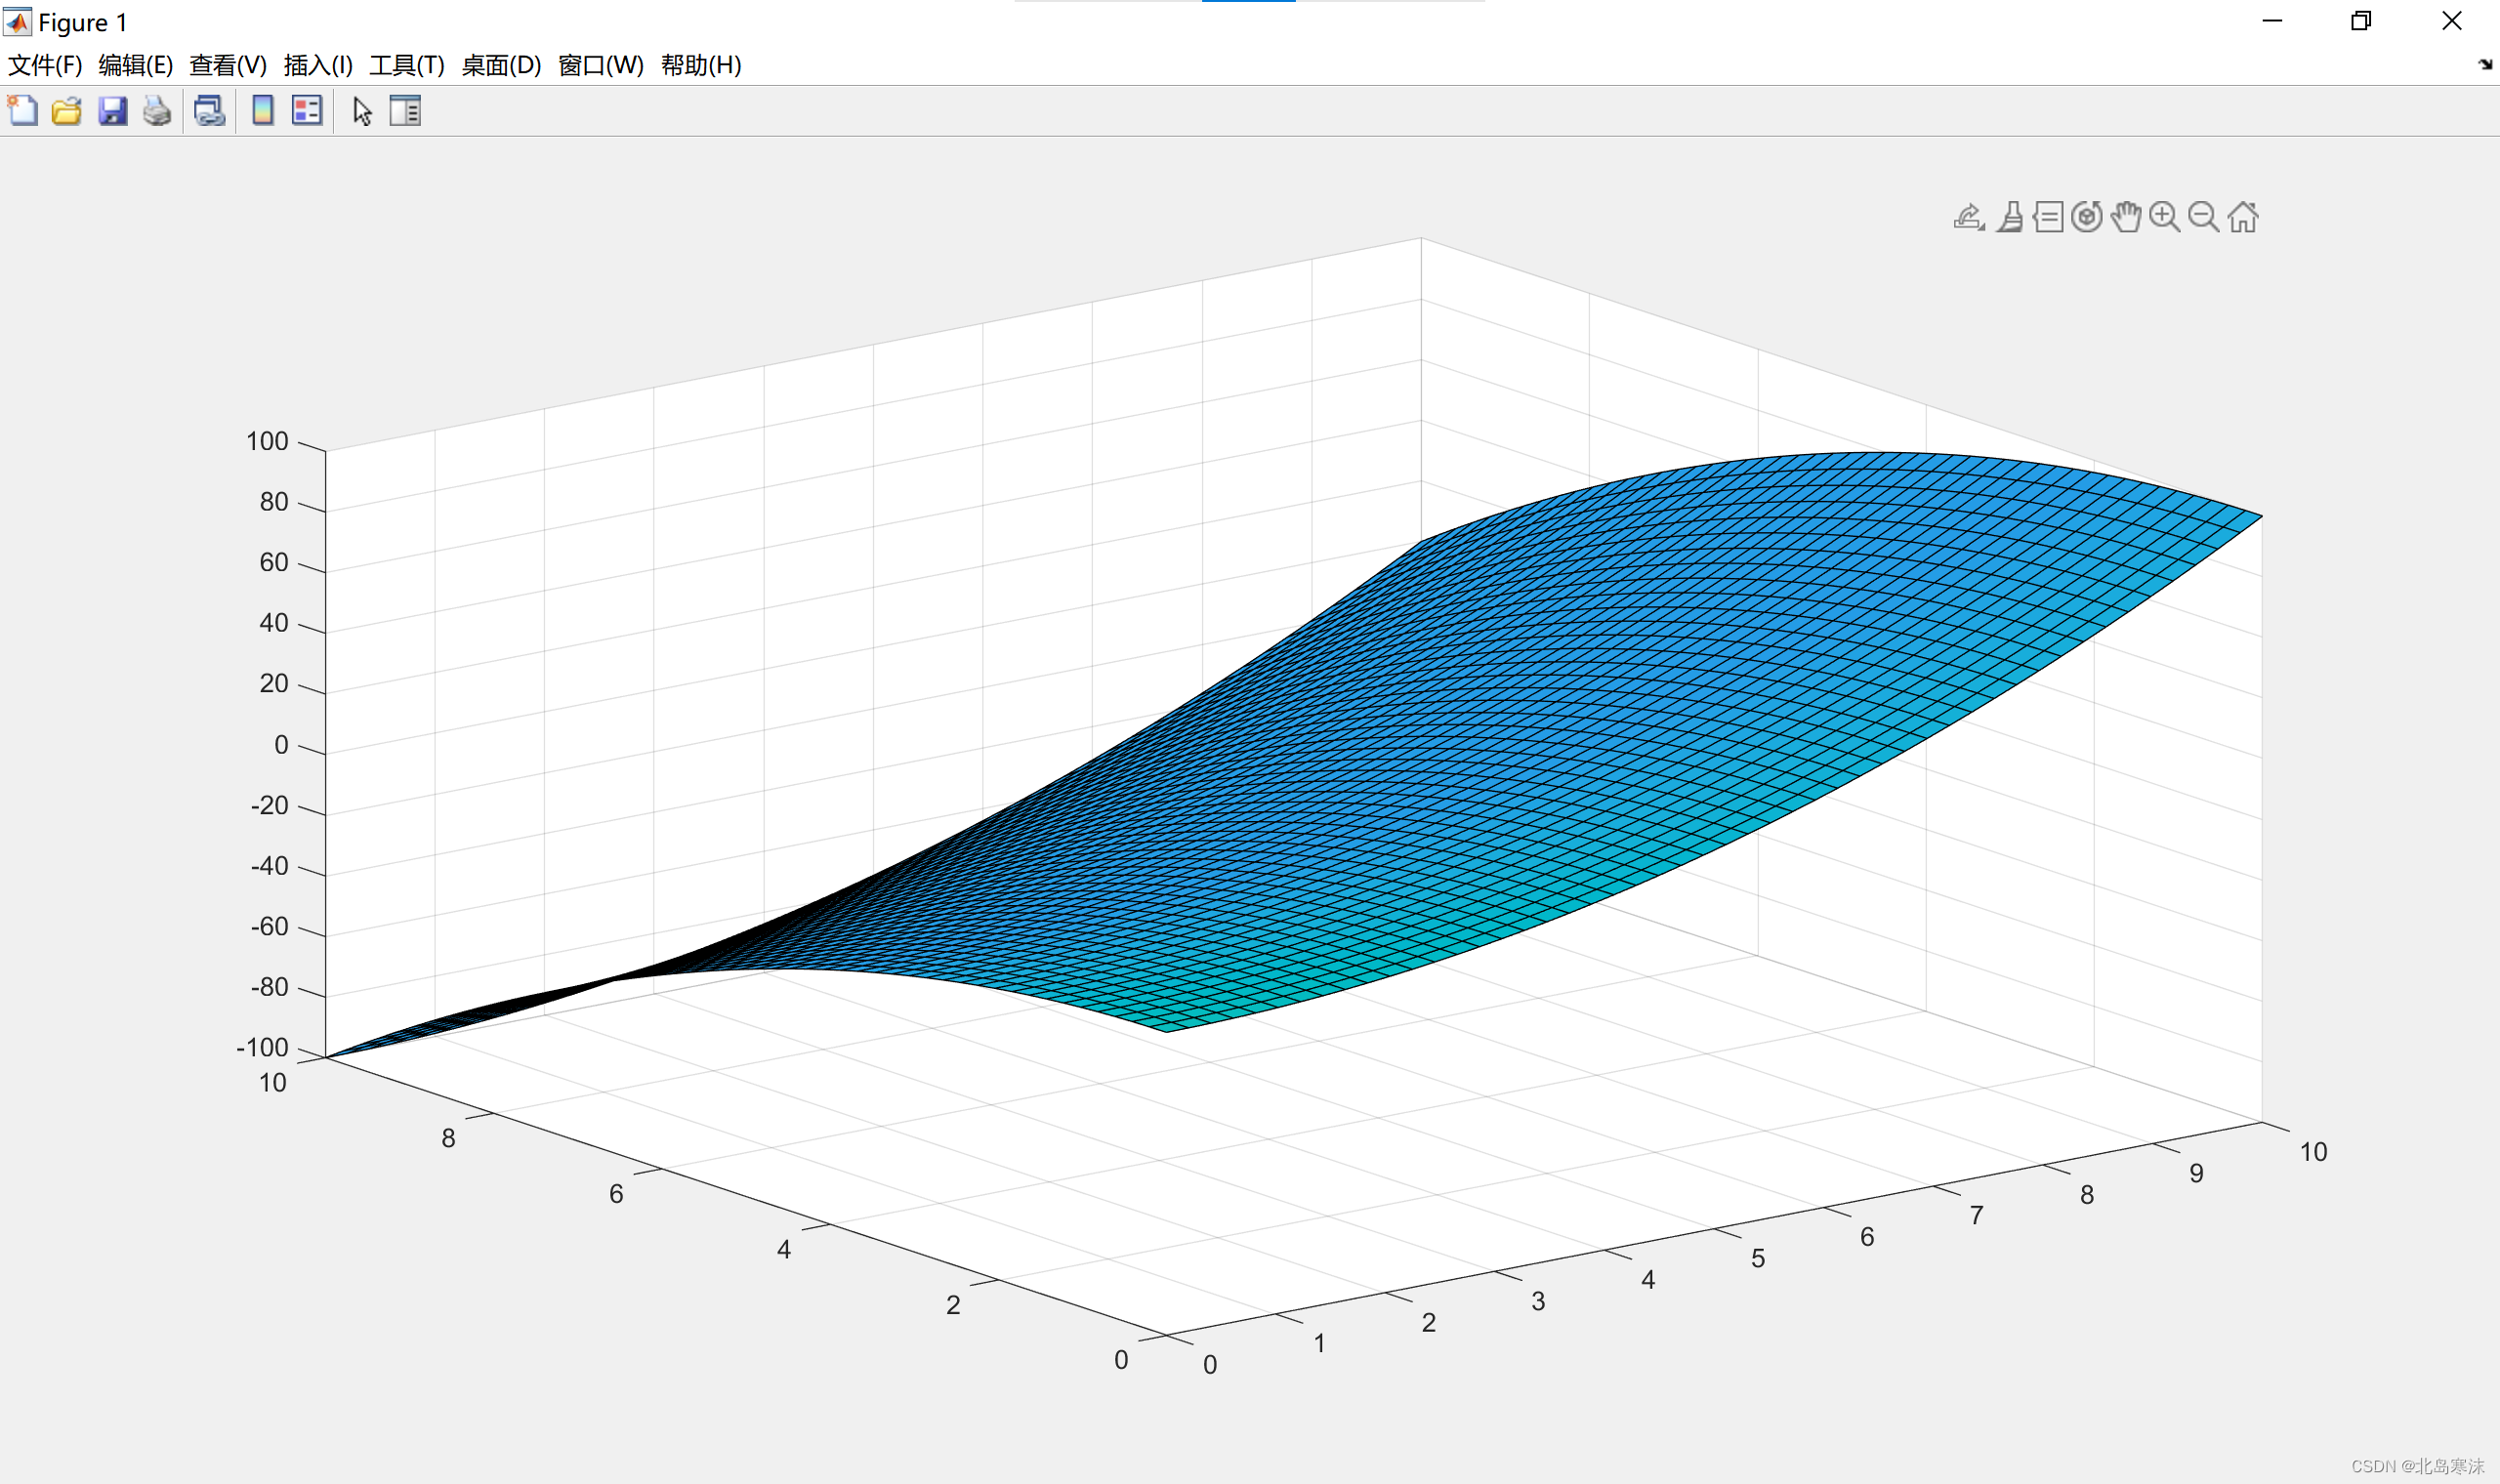Open the 桌面(D) menu

tap(501, 65)
